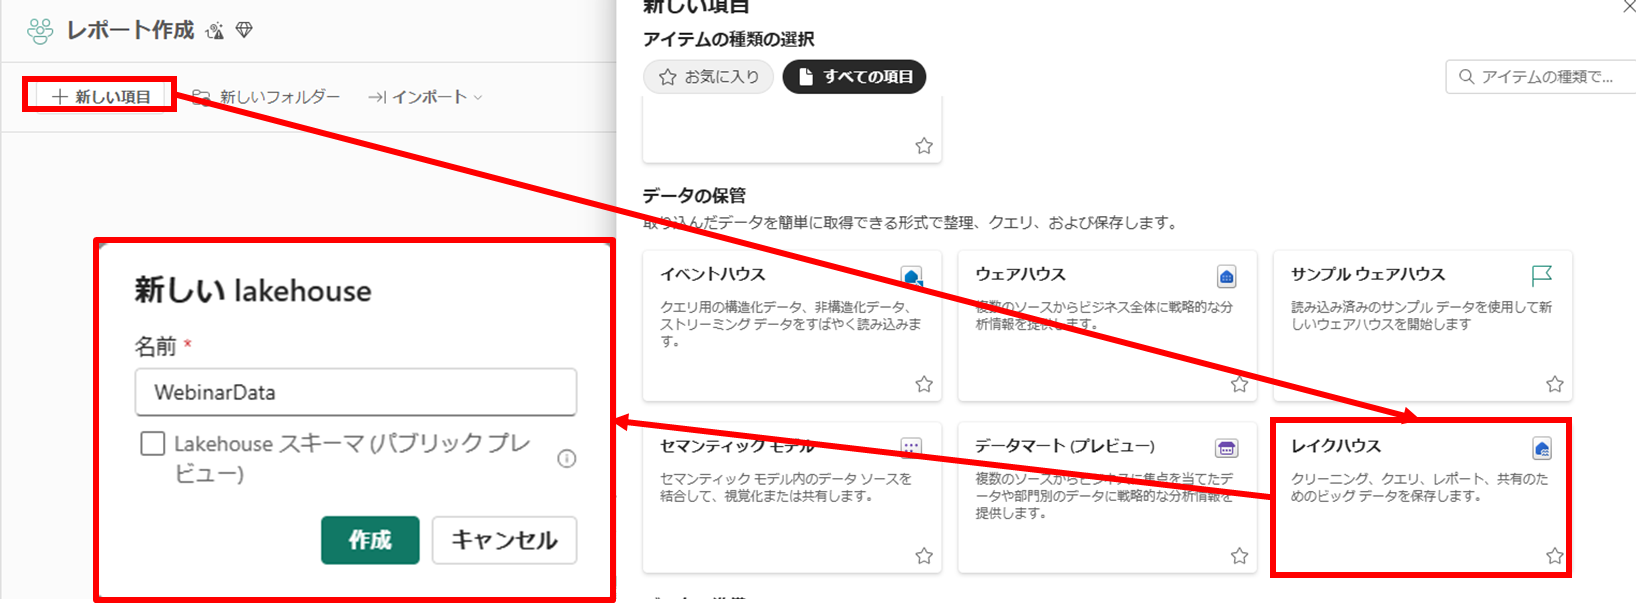The image size is (1636, 603).
Task: Click the イベントハウス item type icon
Action: pos(912,276)
